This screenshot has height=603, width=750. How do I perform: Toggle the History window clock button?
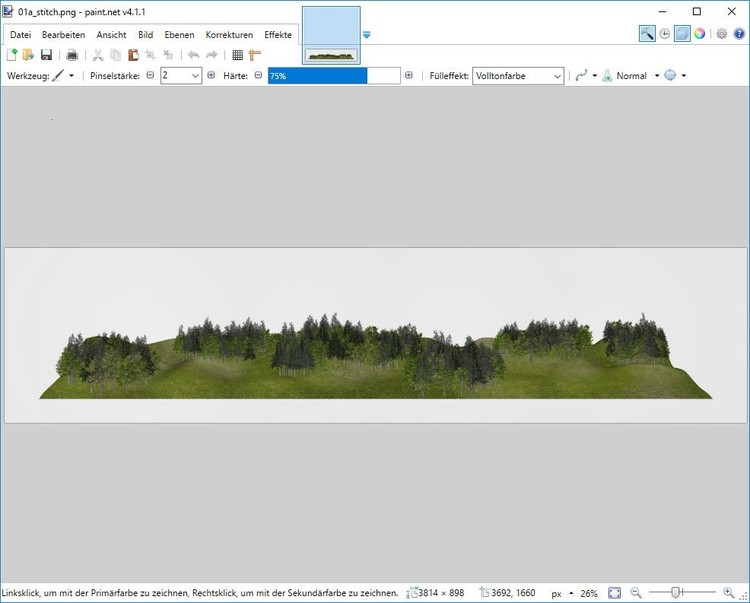[x=665, y=34]
